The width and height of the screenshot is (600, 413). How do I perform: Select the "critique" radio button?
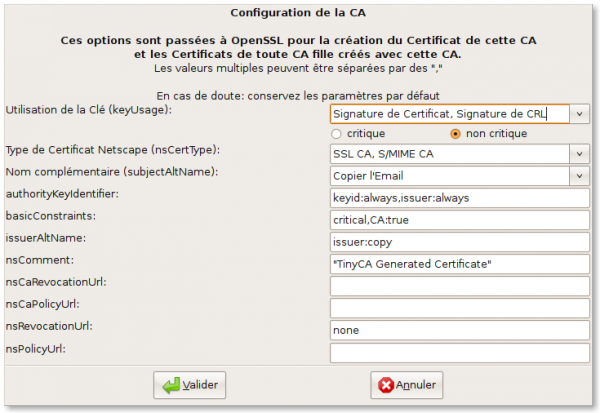click(336, 133)
